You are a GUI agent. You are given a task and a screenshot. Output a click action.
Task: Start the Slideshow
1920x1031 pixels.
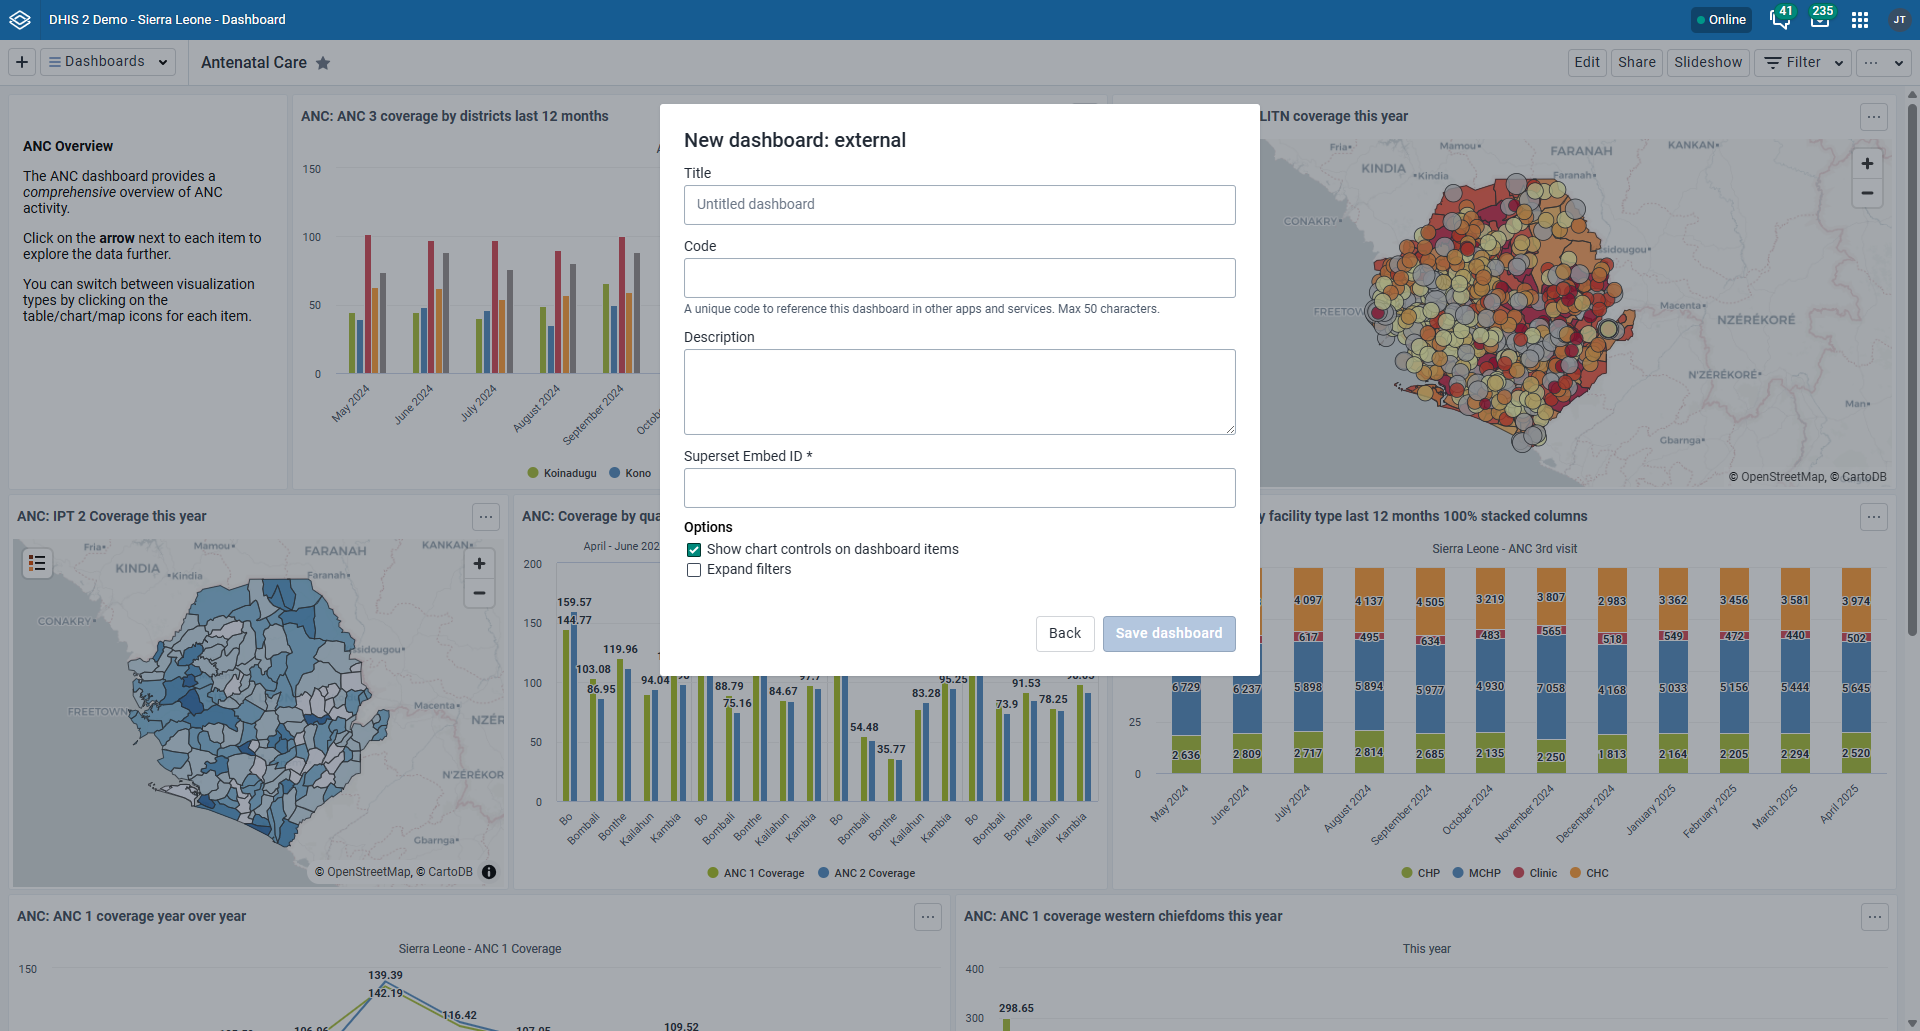pyautogui.click(x=1708, y=62)
